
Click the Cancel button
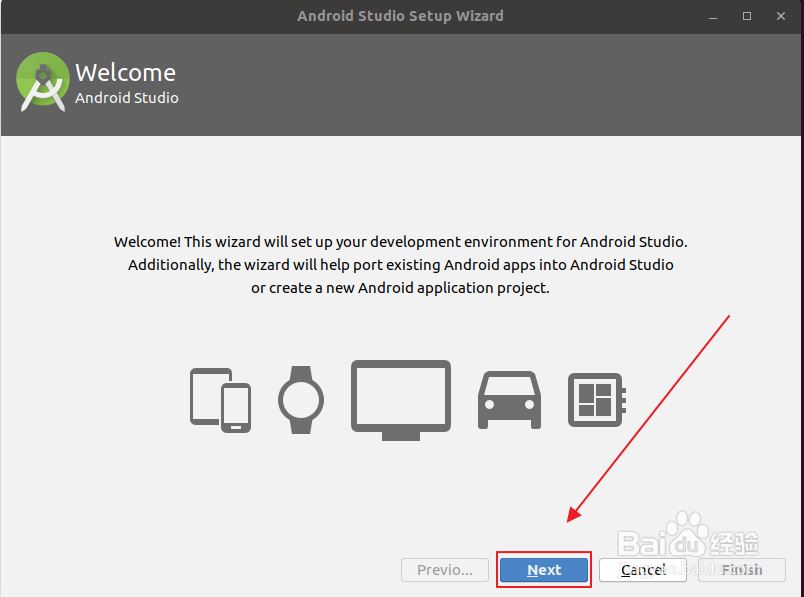(x=643, y=570)
